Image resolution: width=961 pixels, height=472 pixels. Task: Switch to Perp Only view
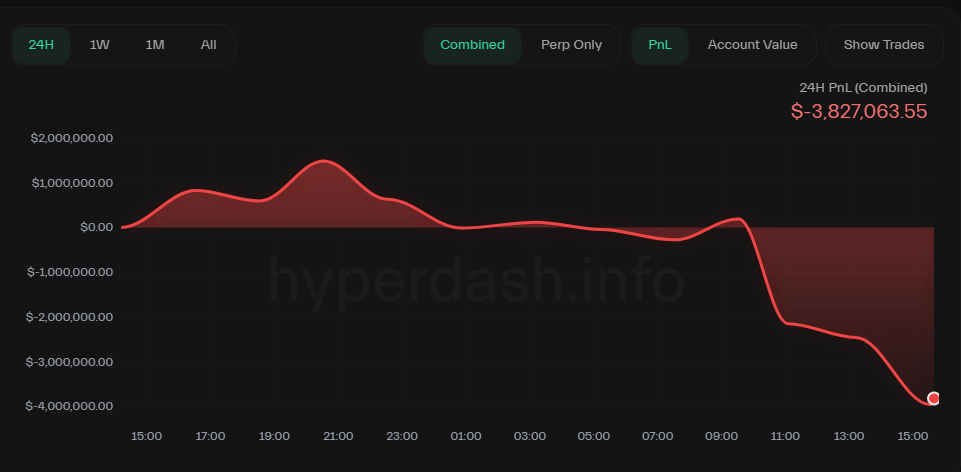[571, 45]
